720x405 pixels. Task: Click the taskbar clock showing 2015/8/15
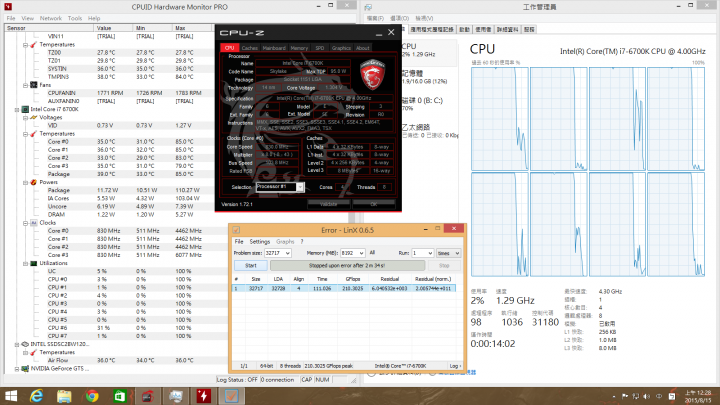click(x=698, y=396)
